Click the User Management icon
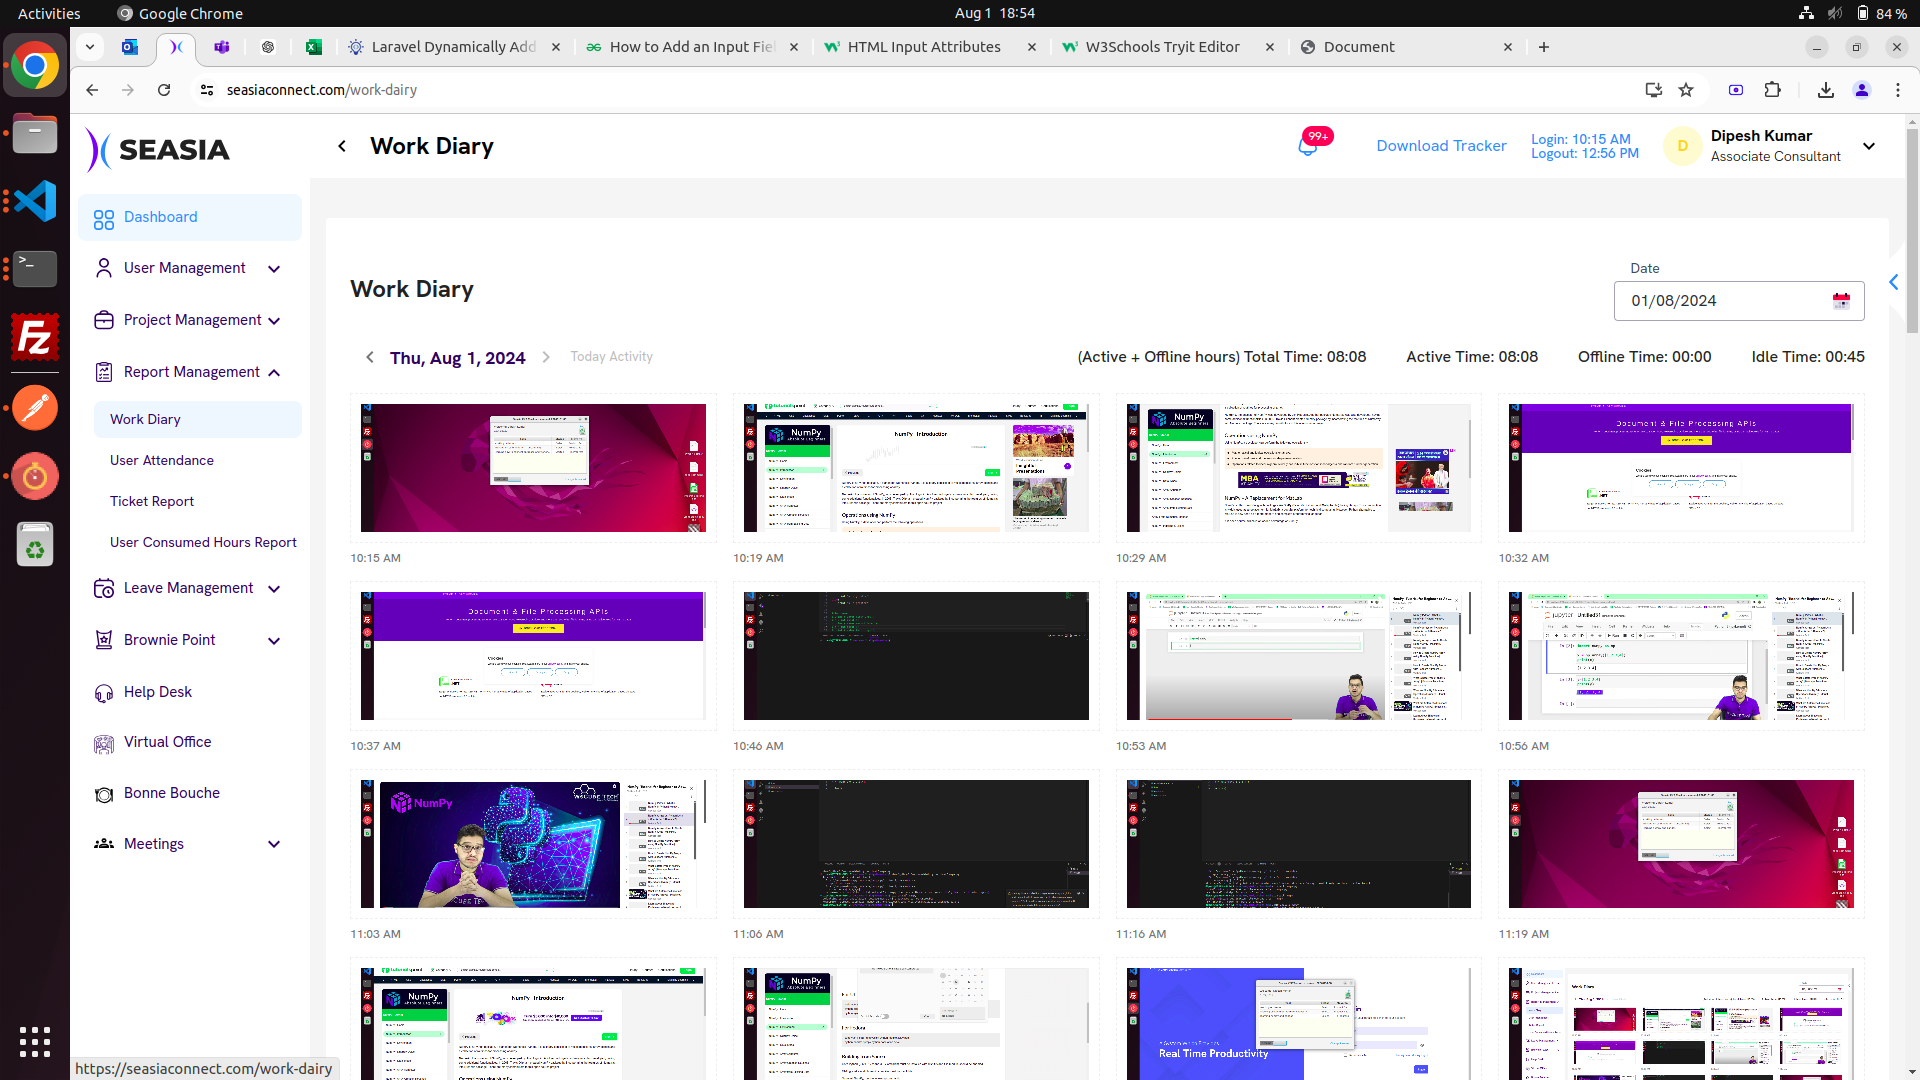This screenshot has height=1080, width=1920. (x=103, y=268)
